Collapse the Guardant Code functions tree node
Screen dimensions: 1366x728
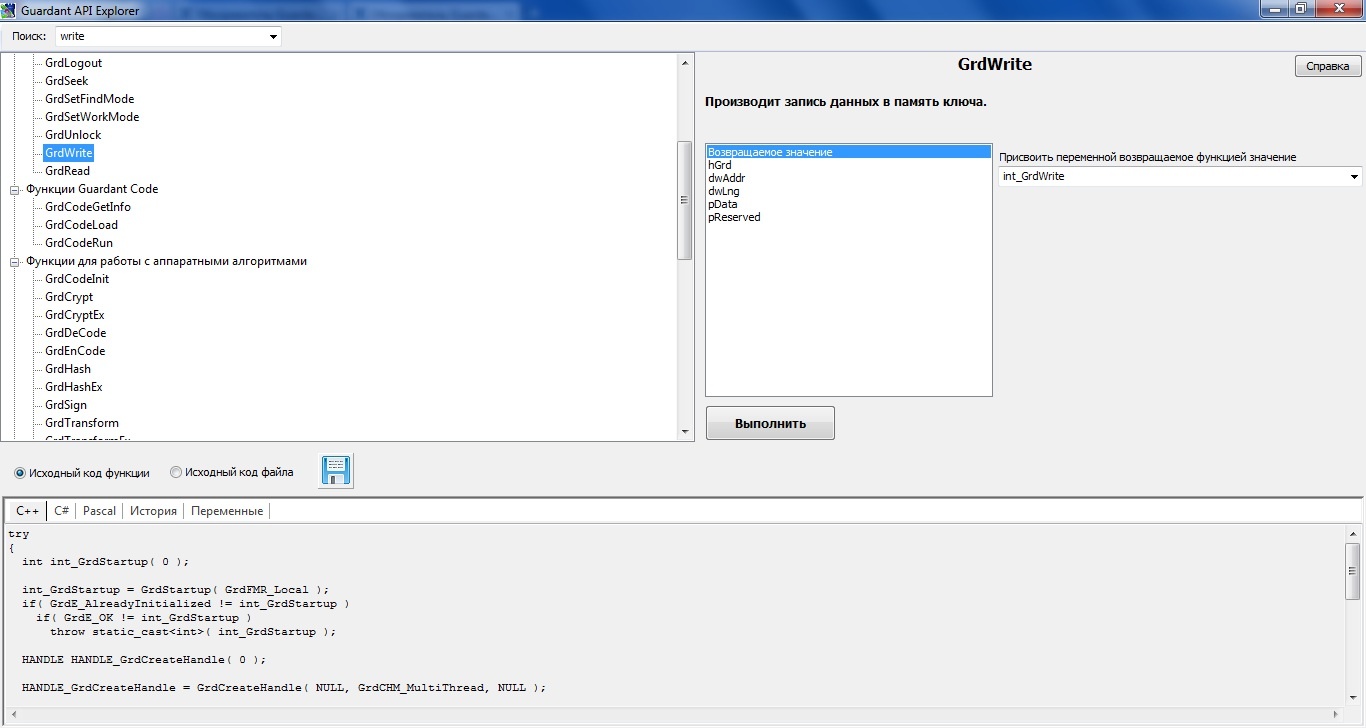[15, 190]
